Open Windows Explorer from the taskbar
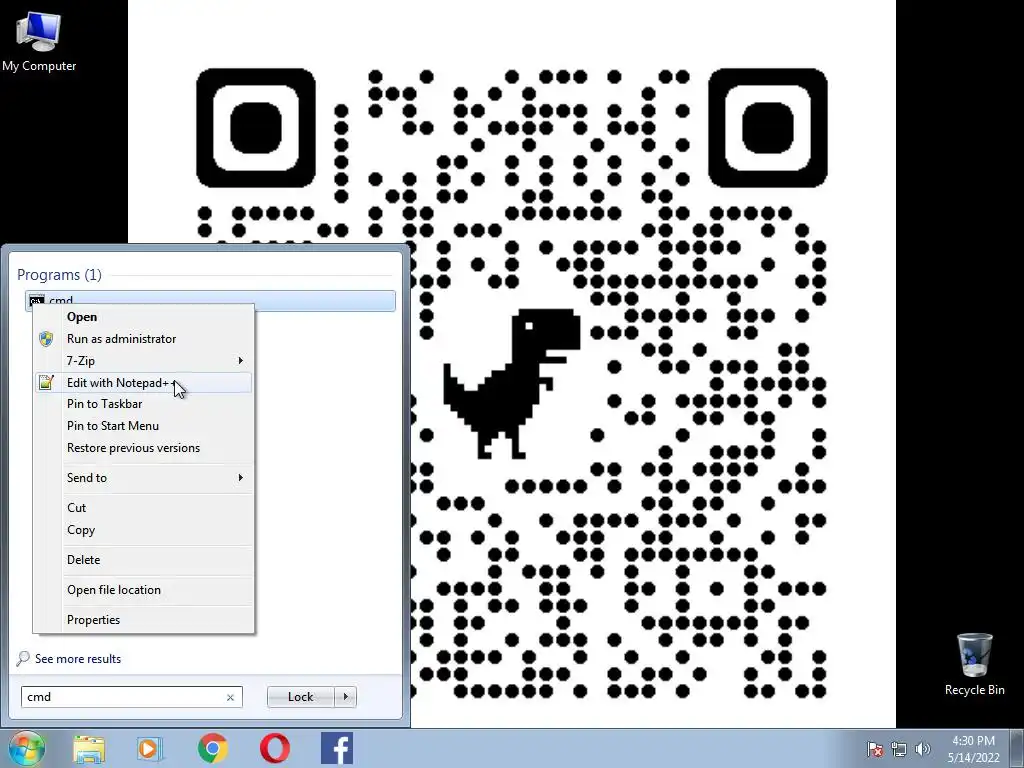This screenshot has width=1024, height=768. click(89, 749)
